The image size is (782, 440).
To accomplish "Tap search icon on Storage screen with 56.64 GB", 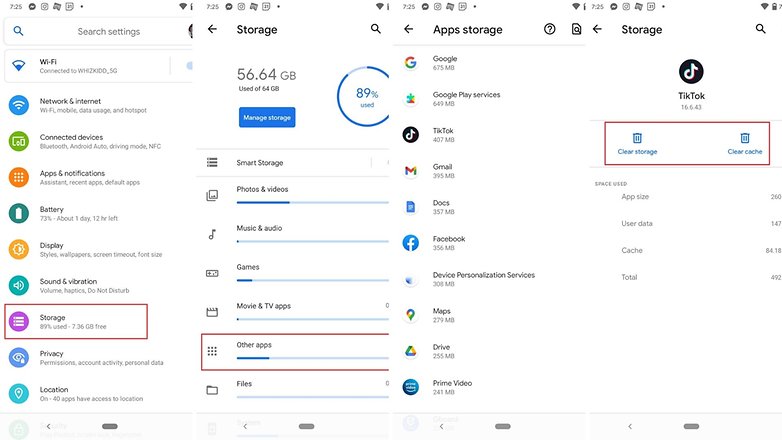I will [376, 29].
